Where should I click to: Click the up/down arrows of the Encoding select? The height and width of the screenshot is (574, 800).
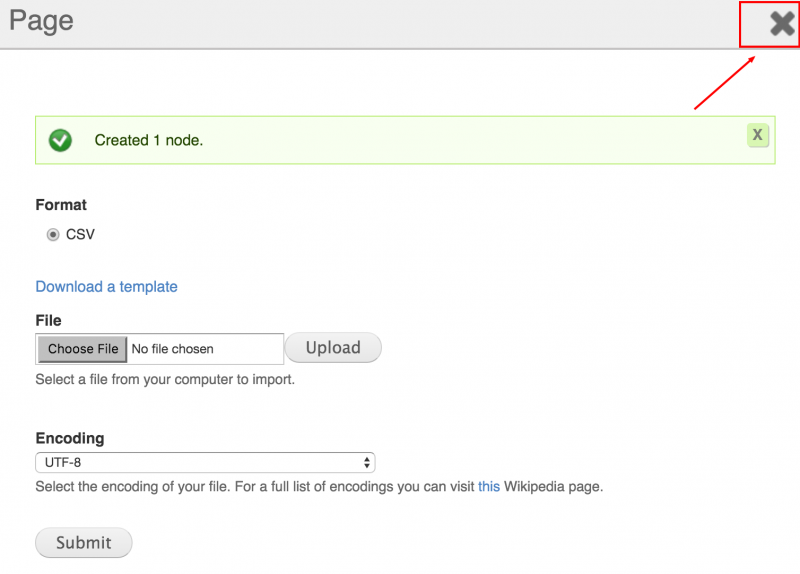coord(366,463)
